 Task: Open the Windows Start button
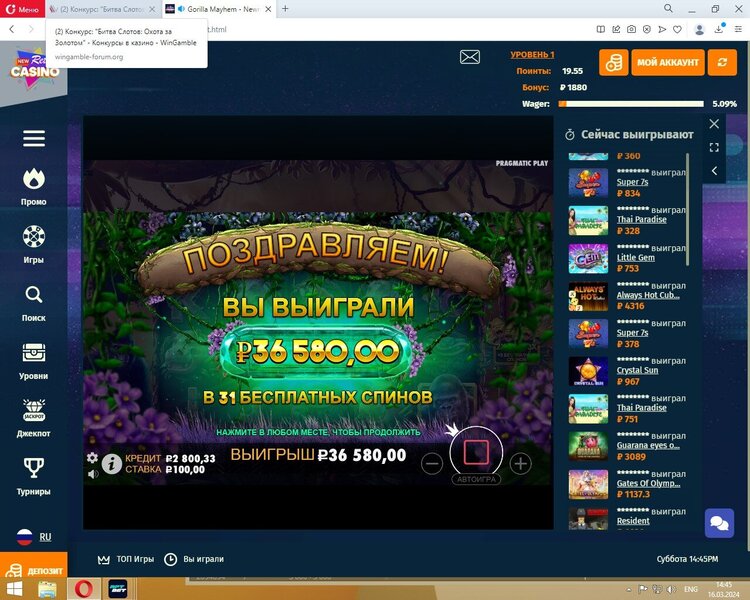pos(13,589)
